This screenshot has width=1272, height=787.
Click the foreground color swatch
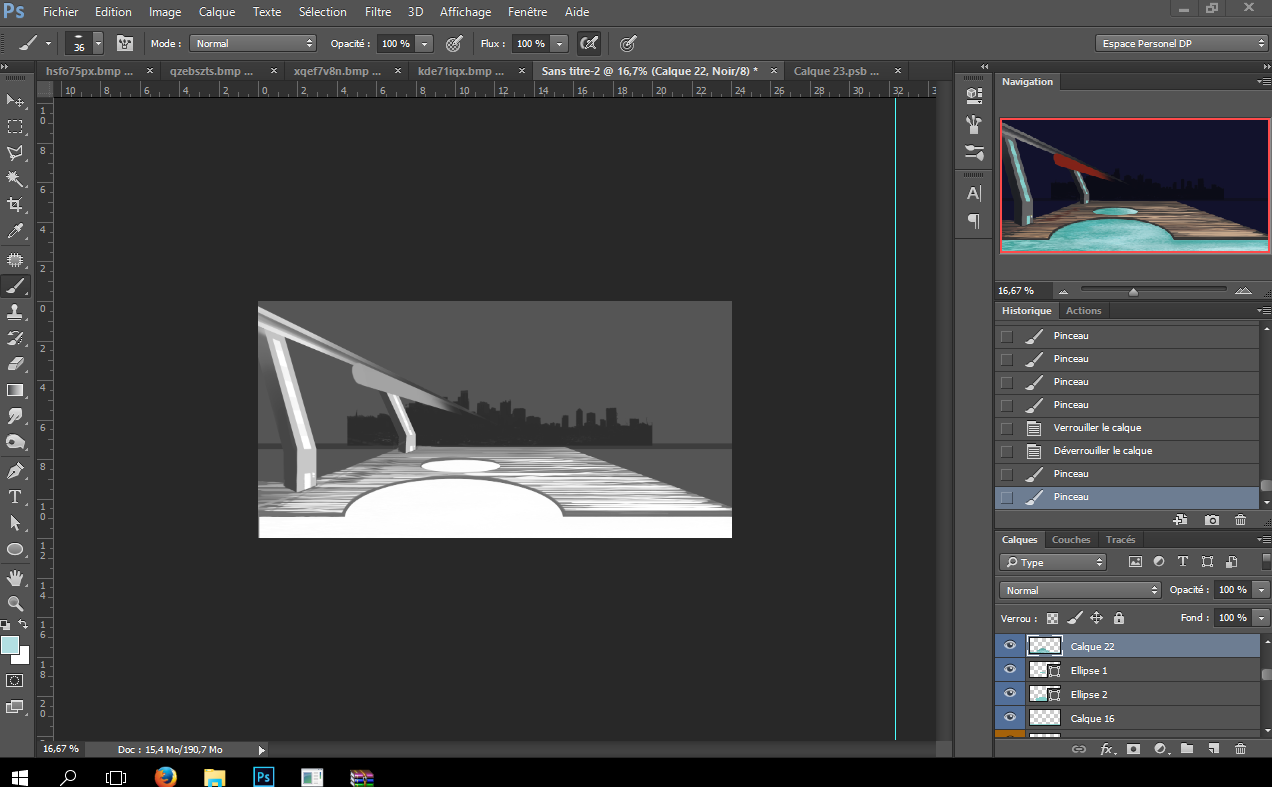pyautogui.click(x=10, y=646)
